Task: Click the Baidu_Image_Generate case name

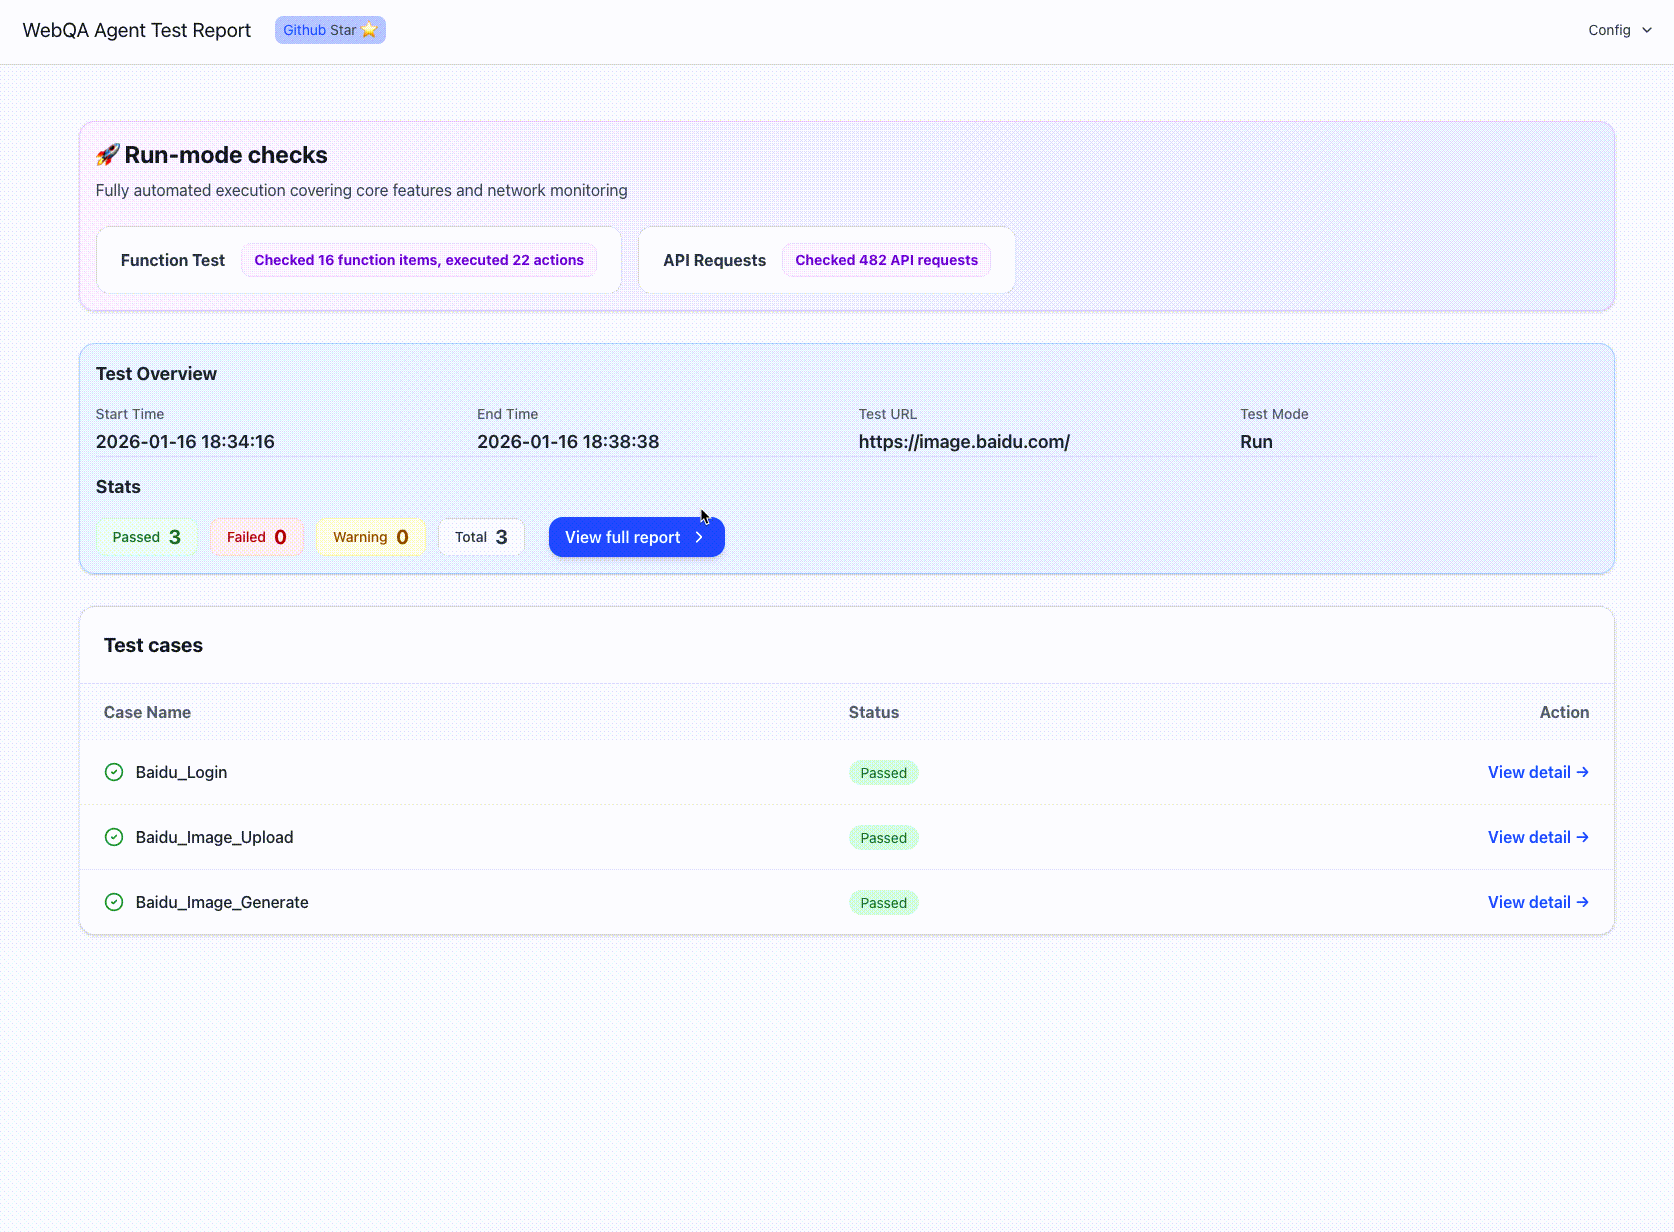Action: 222,902
